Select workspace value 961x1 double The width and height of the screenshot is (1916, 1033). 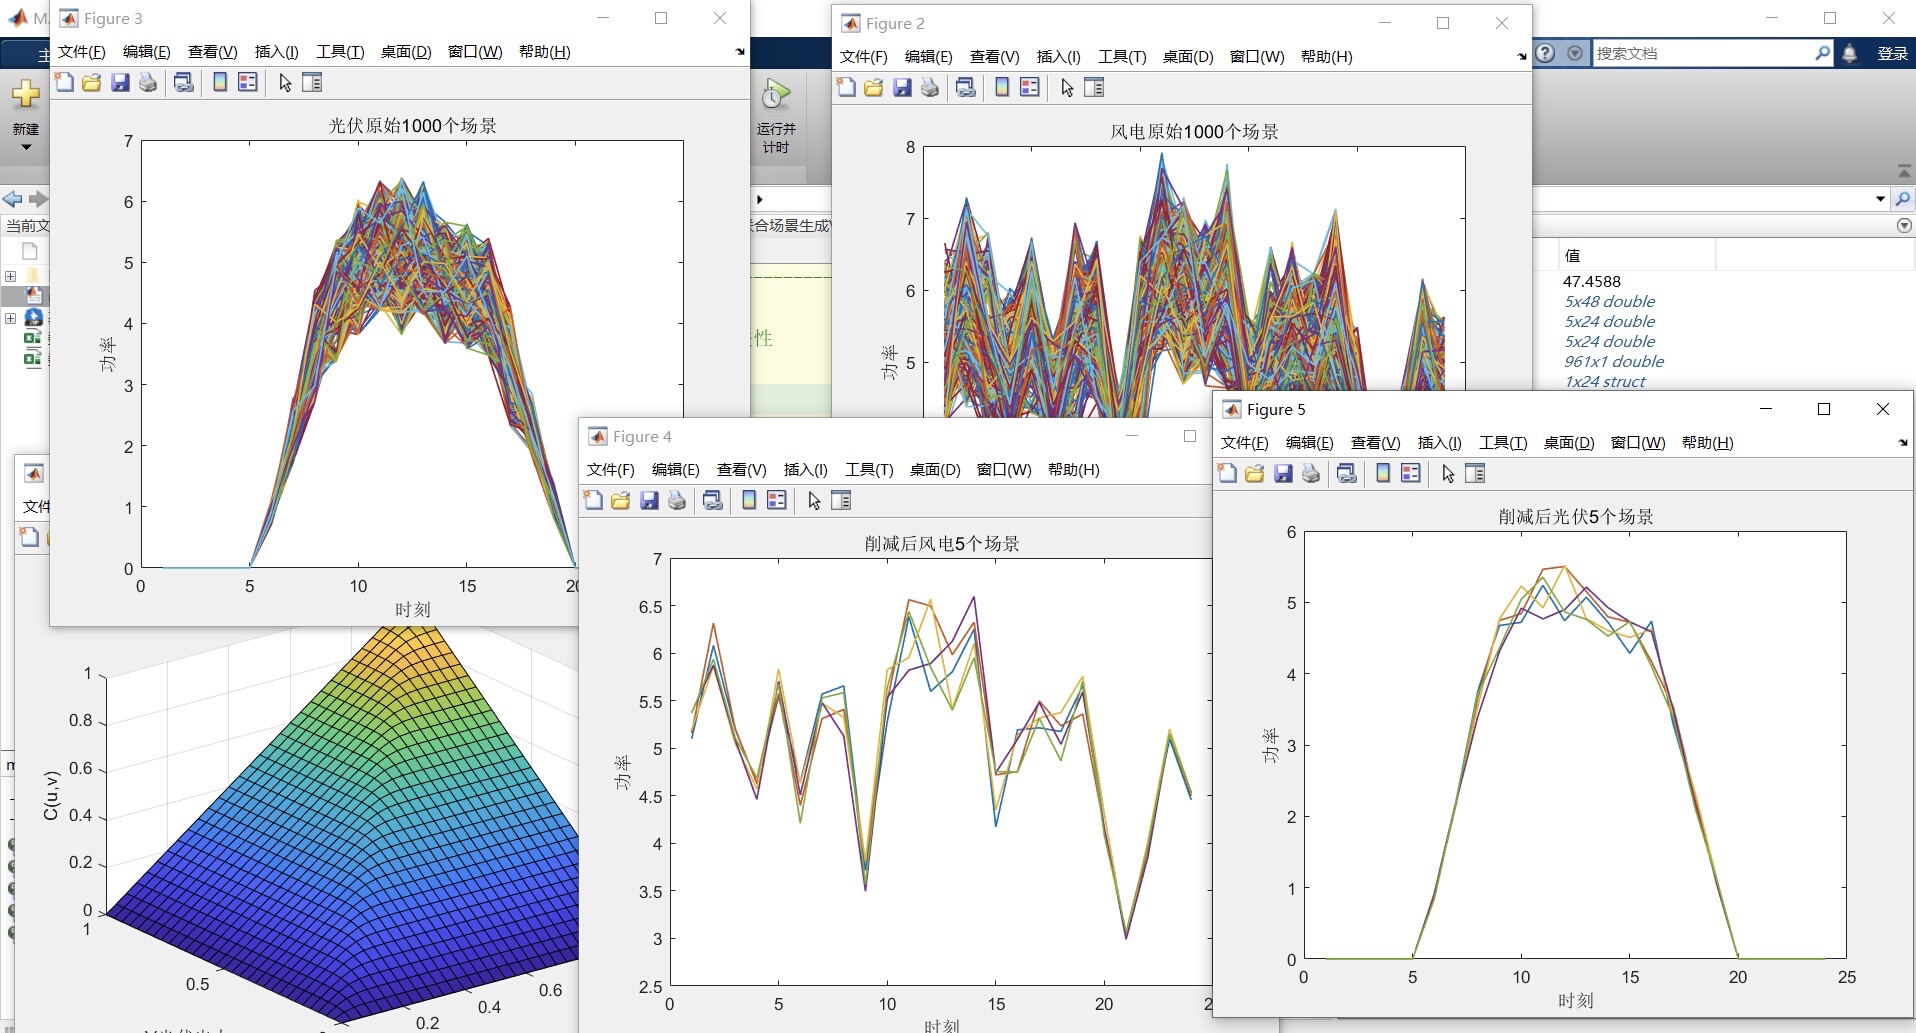1614,362
